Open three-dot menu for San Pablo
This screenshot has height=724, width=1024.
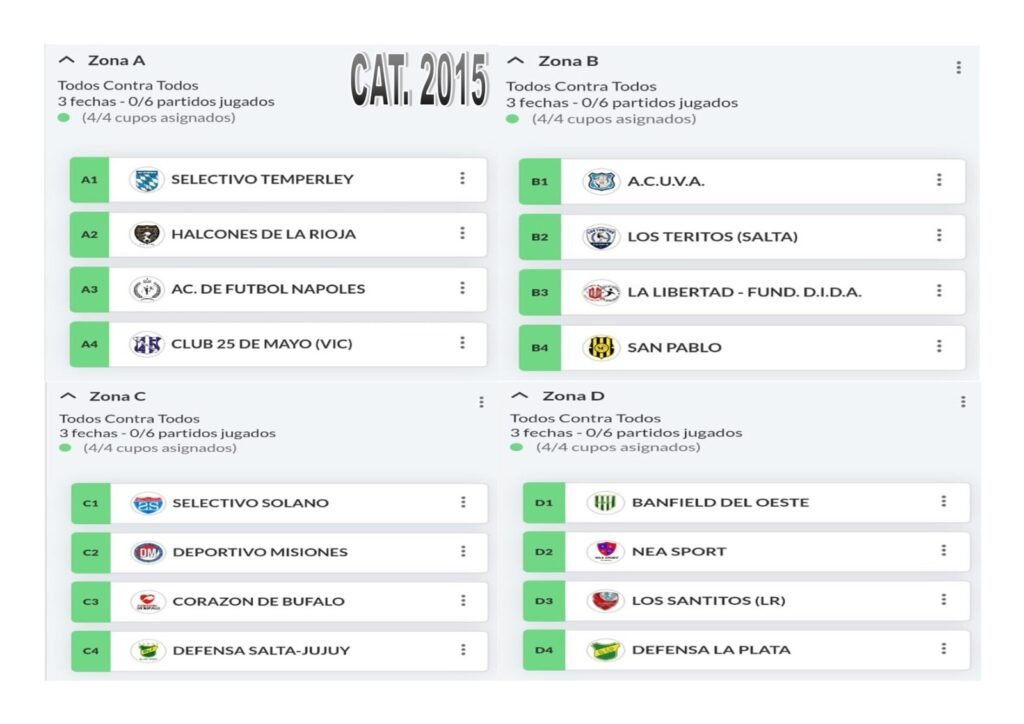tap(939, 346)
